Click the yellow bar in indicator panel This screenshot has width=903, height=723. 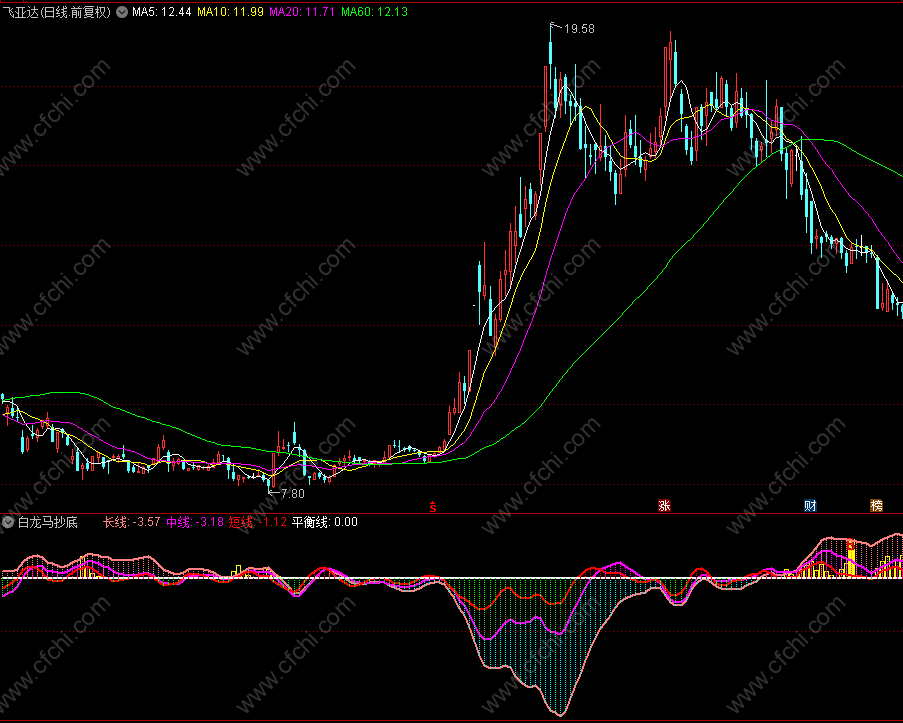click(x=851, y=558)
